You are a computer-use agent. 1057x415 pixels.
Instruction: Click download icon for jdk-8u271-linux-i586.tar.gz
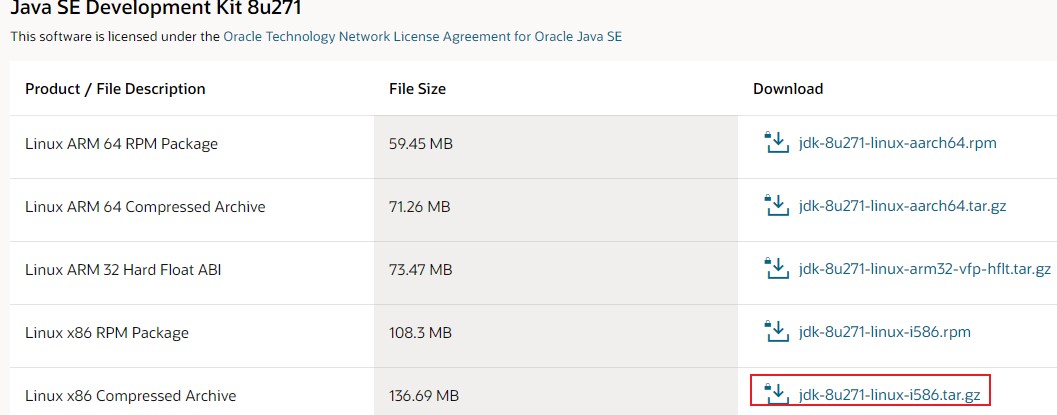776,393
